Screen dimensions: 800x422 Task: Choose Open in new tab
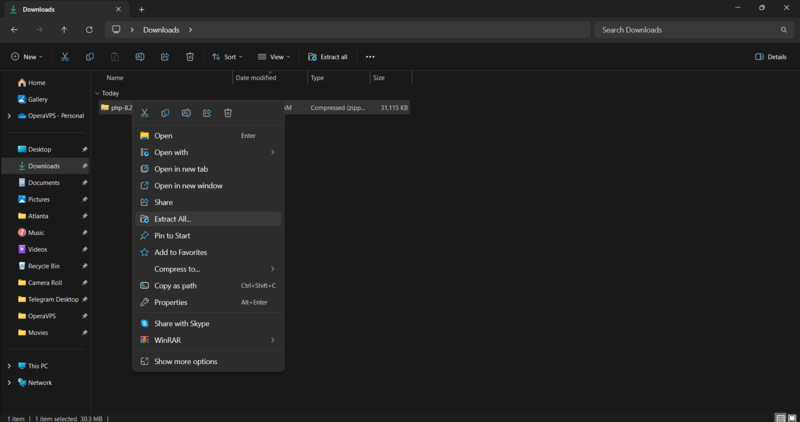pyautogui.click(x=208, y=169)
